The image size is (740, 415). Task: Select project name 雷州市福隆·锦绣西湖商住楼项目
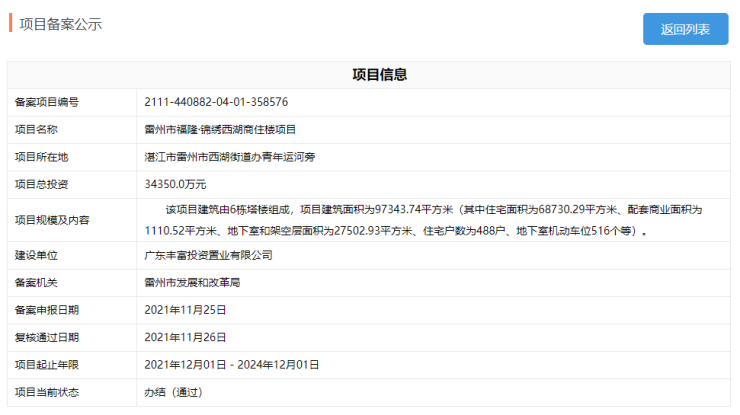(x=220, y=129)
